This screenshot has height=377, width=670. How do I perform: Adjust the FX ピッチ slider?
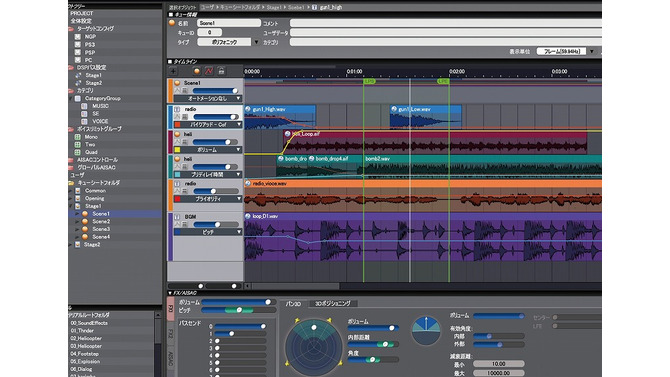[238, 309]
